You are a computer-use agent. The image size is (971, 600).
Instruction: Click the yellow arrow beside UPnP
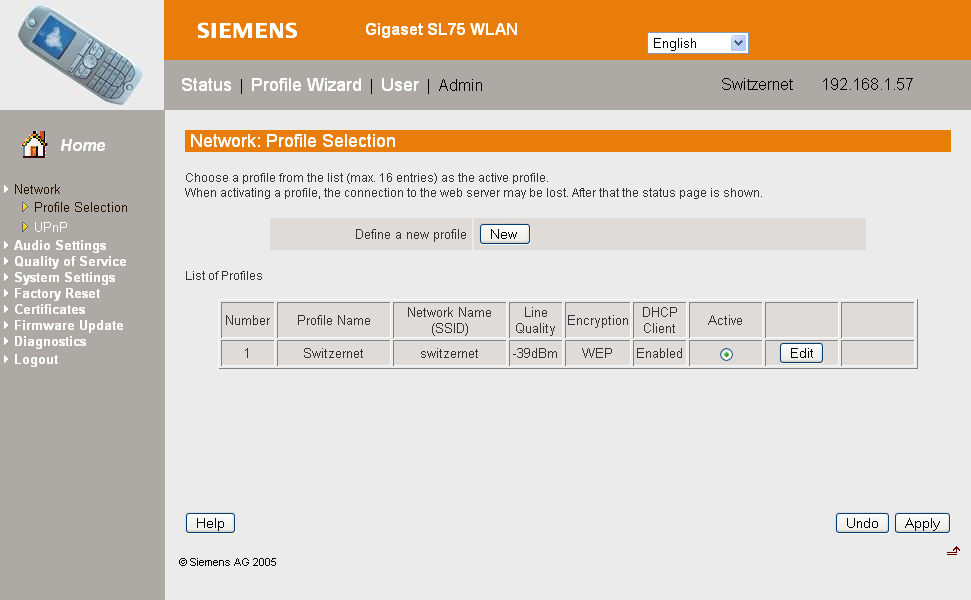coord(25,227)
